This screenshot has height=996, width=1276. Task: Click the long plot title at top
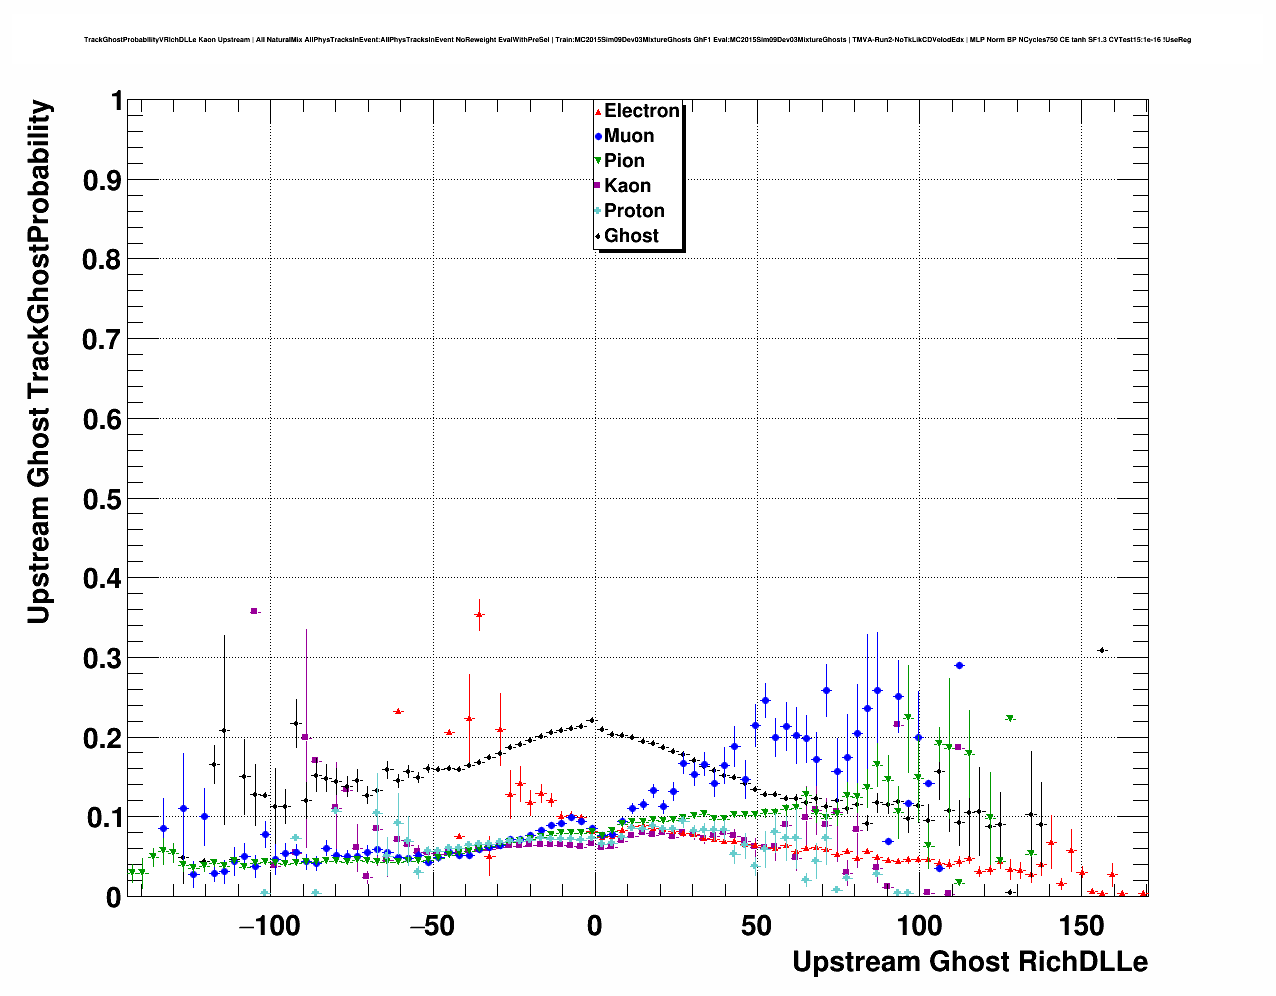(x=637, y=40)
